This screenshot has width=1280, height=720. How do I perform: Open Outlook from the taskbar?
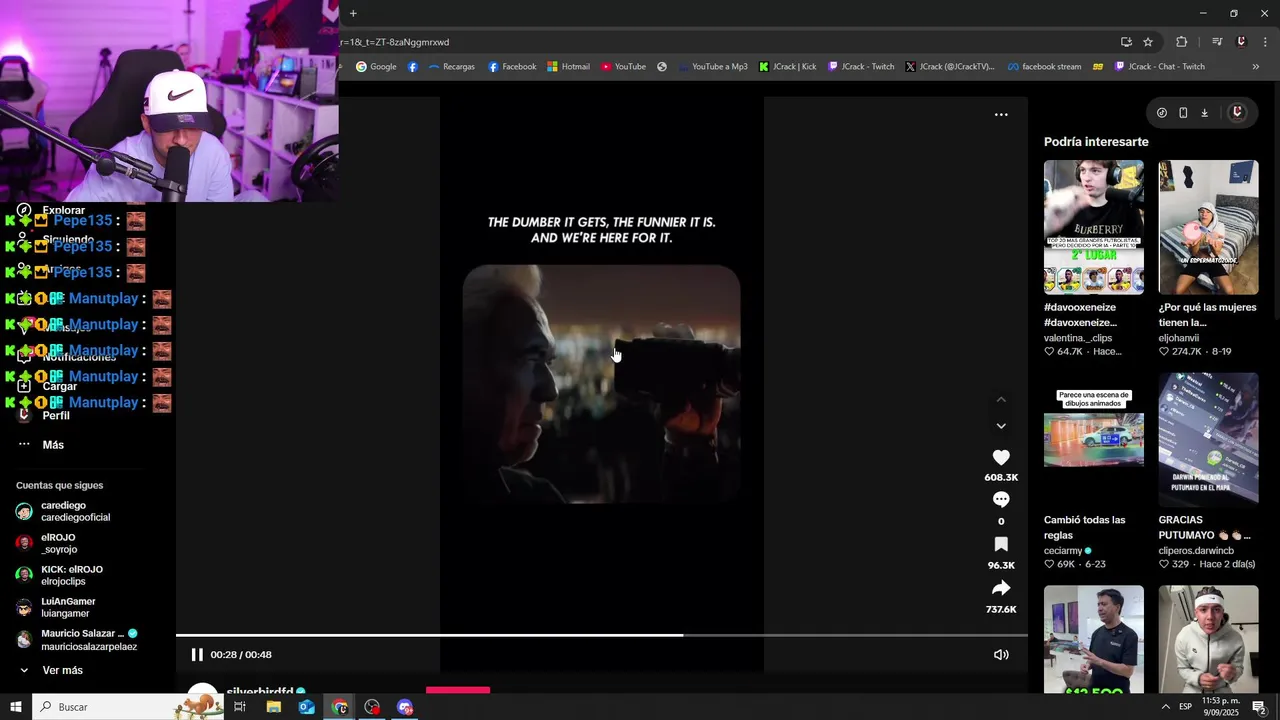click(306, 707)
